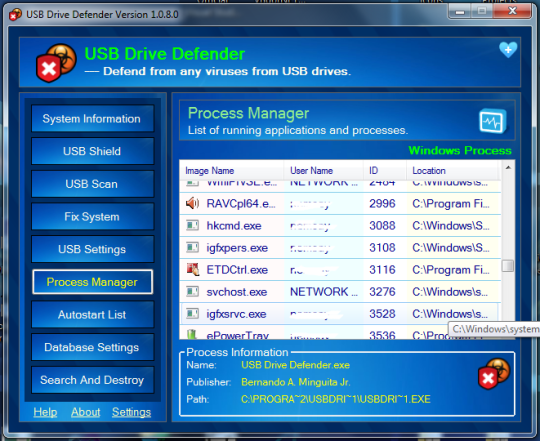
Task: Click the blue heart plus icon
Action: (508, 50)
